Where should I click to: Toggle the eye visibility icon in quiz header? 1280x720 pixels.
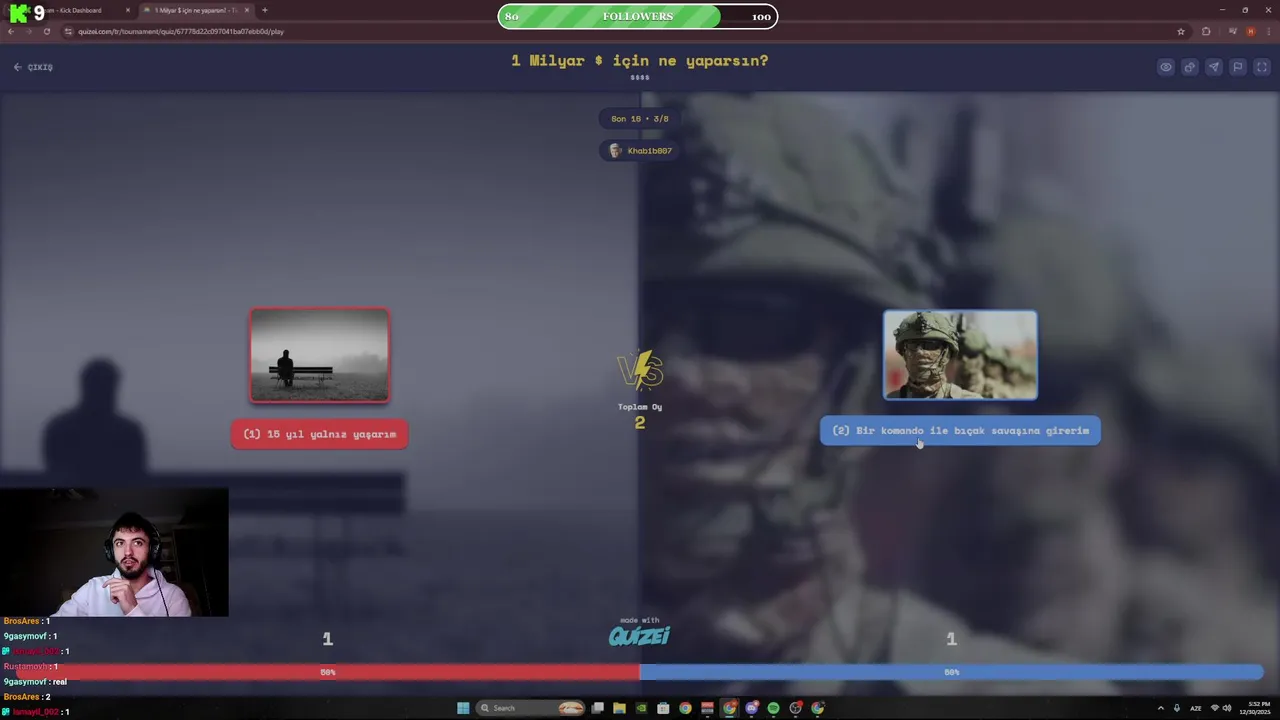(x=1166, y=67)
